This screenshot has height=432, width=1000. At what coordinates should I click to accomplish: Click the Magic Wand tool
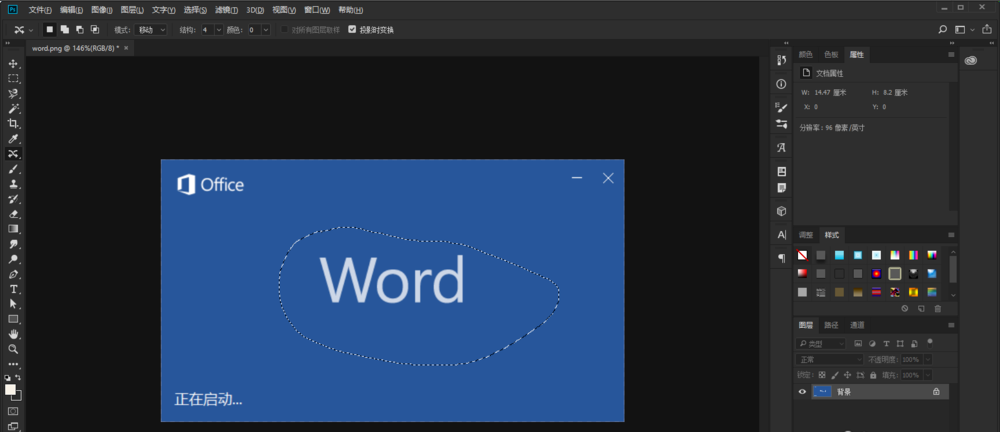tap(14, 108)
